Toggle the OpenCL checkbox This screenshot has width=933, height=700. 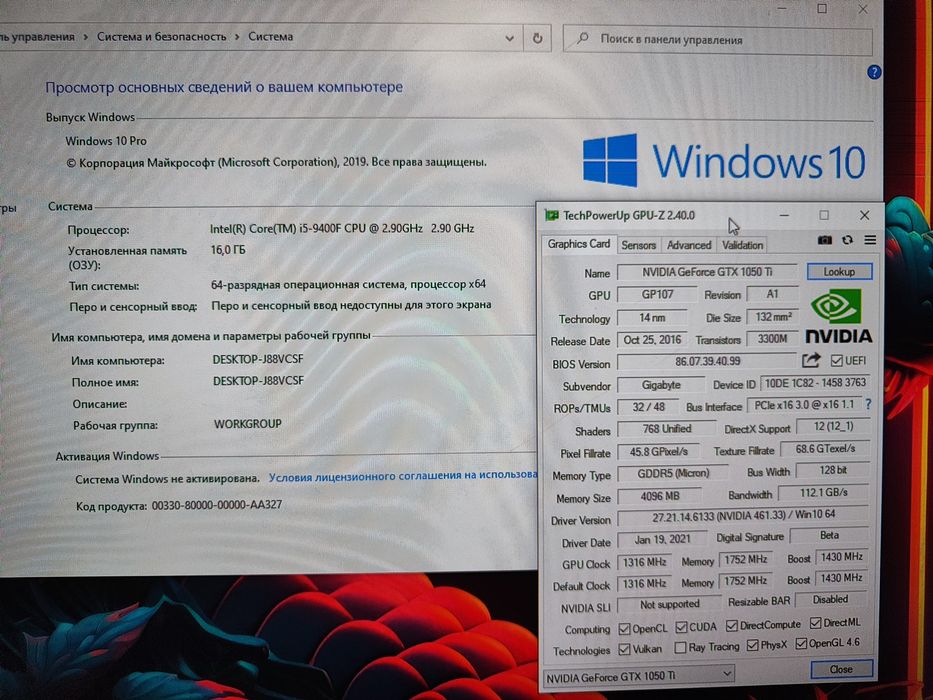tap(624, 629)
